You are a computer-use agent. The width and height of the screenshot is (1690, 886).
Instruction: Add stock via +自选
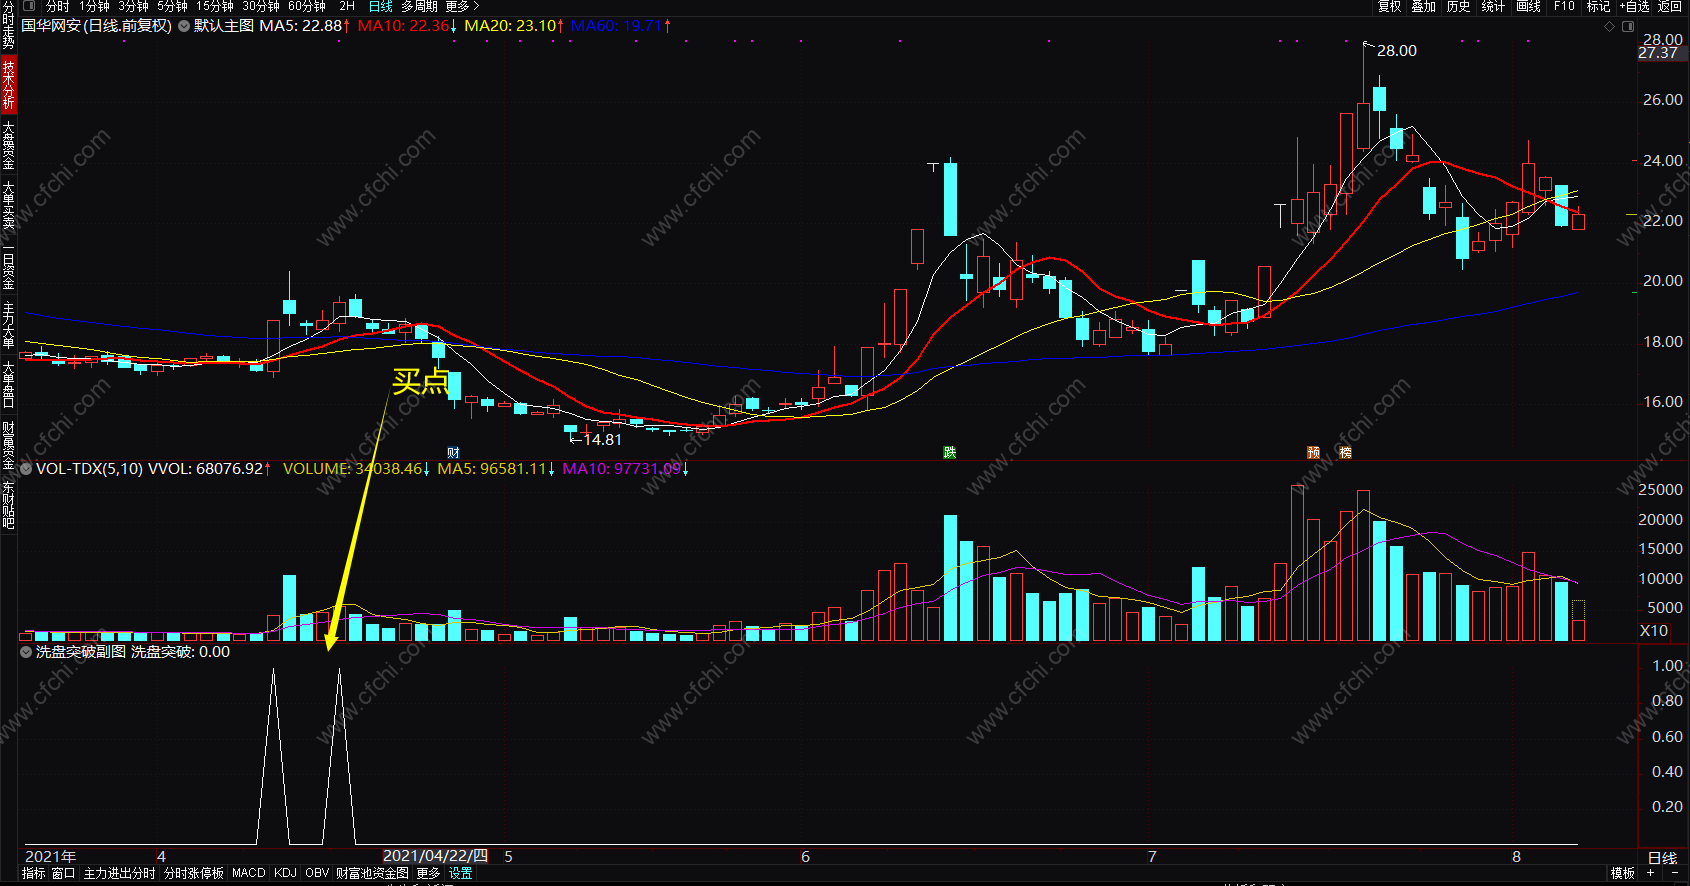pyautogui.click(x=1635, y=6)
